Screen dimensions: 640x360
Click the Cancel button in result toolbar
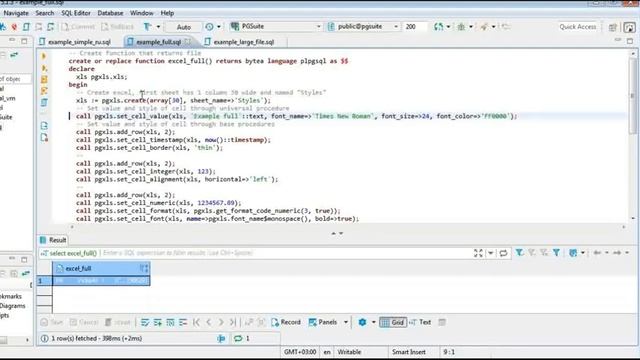(84, 322)
